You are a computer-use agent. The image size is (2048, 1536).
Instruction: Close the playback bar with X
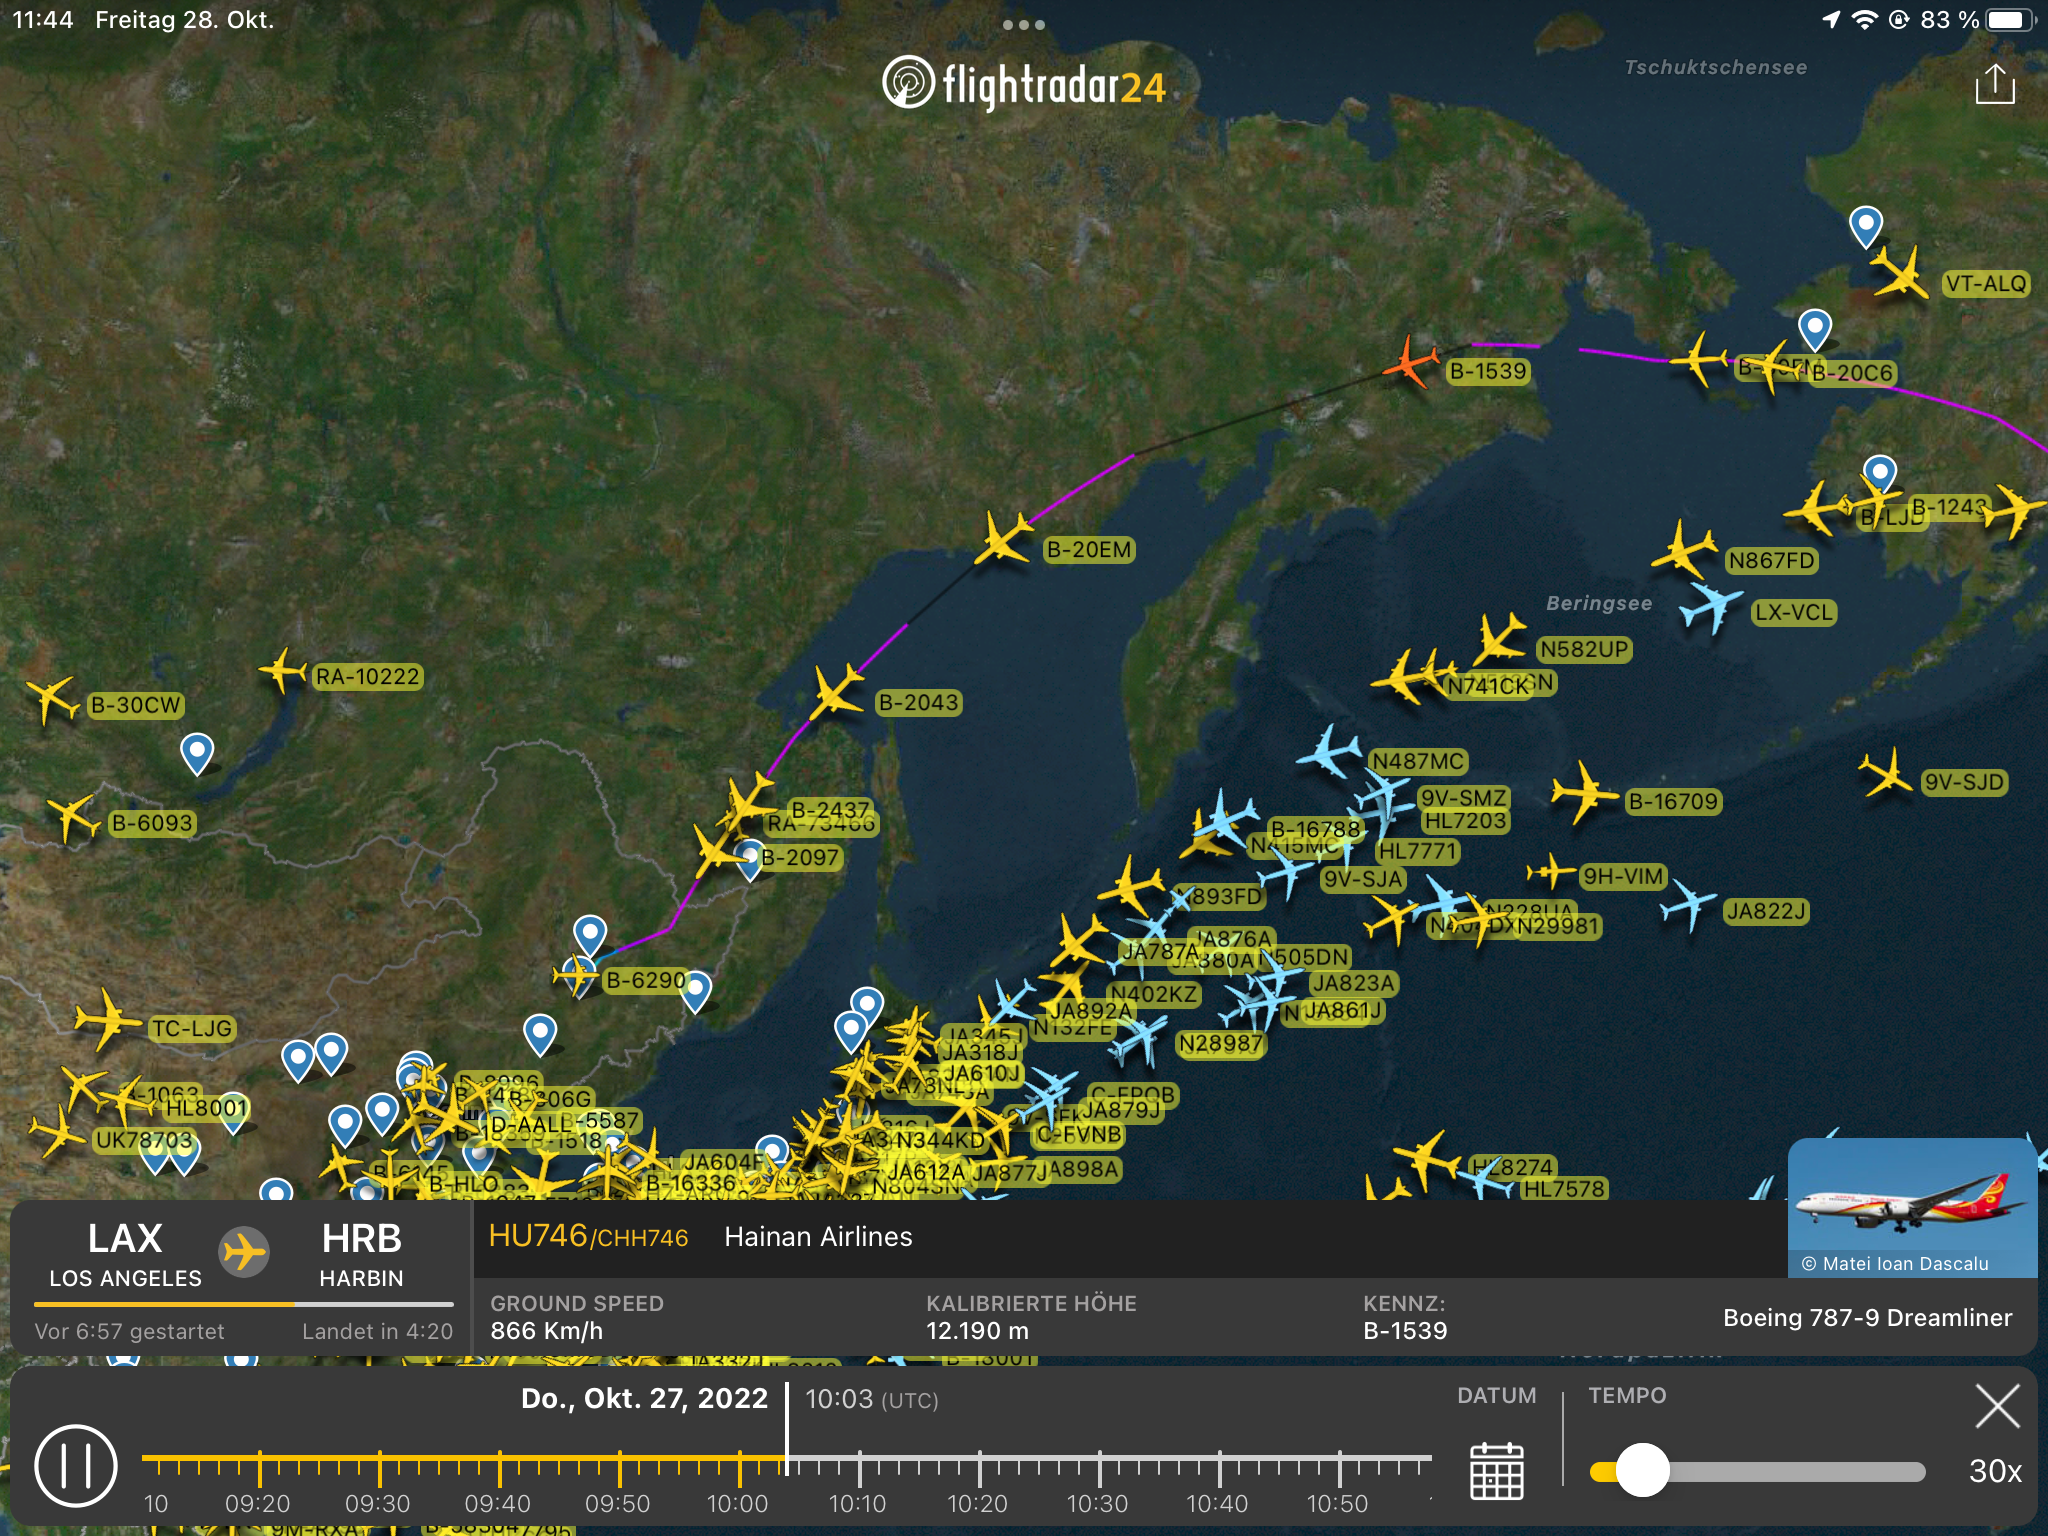1997,1406
